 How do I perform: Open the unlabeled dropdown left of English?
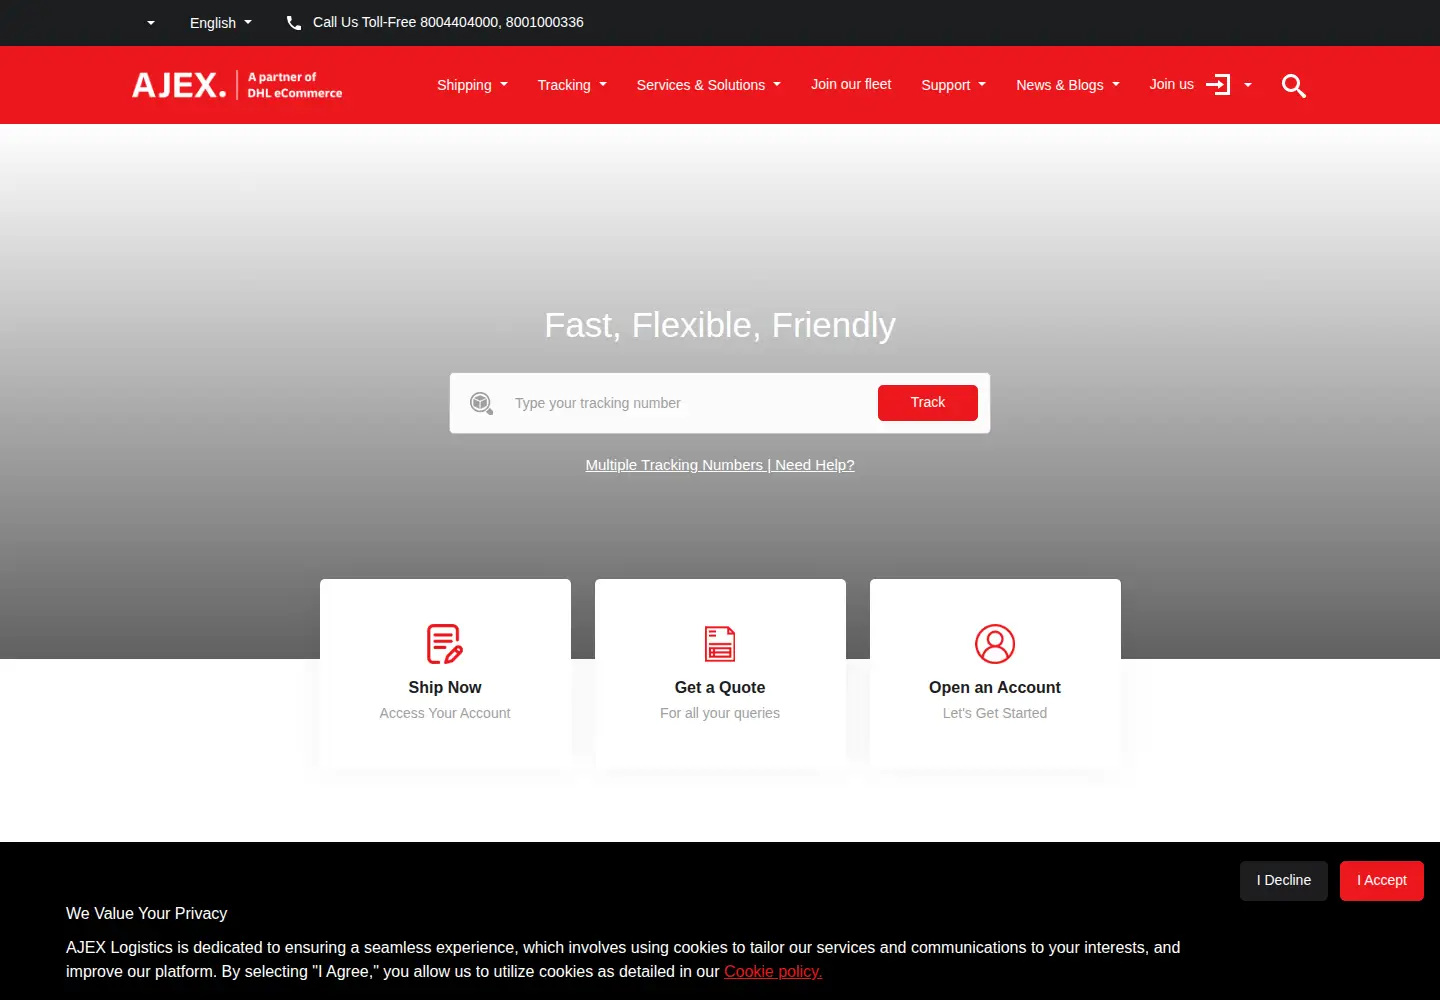tap(151, 22)
